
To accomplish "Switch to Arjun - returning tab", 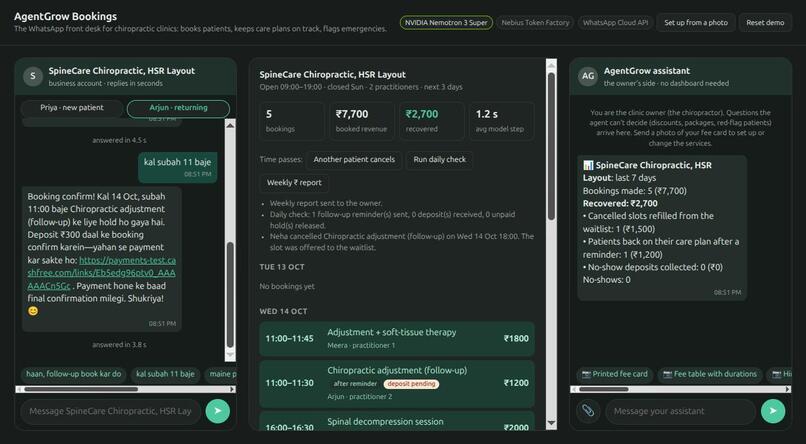I will point(178,108).
